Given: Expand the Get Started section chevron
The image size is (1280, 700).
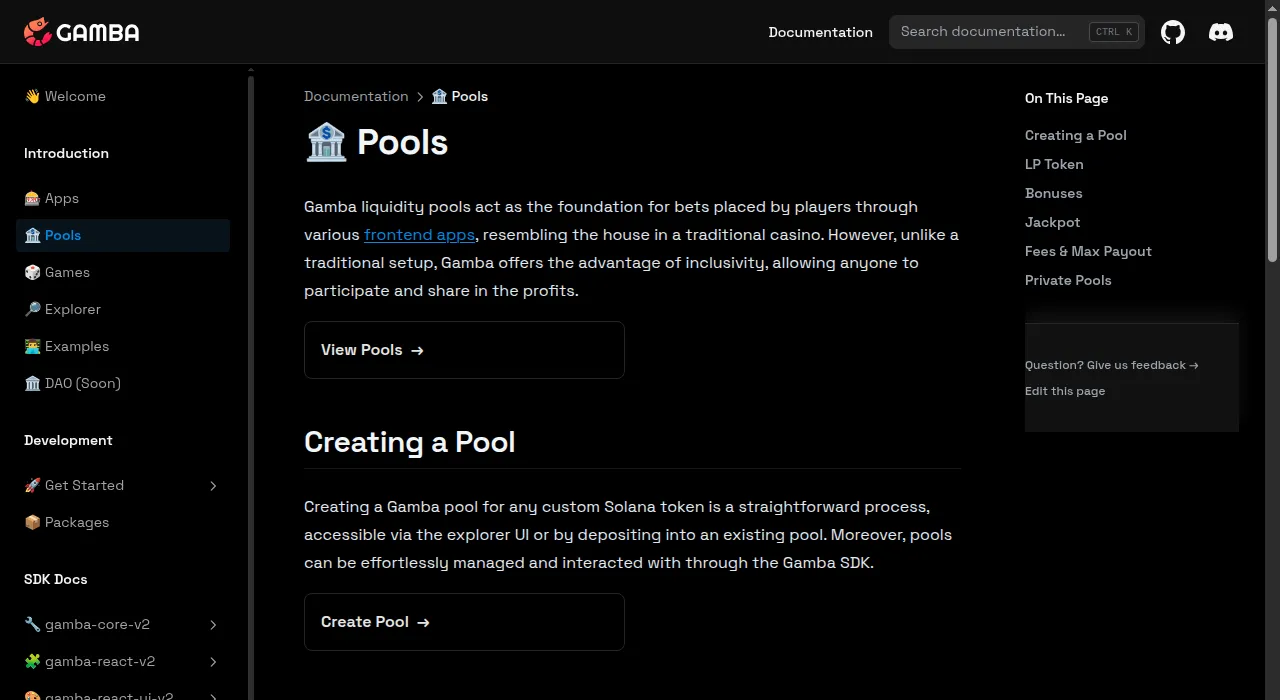Looking at the screenshot, I should click(x=213, y=486).
